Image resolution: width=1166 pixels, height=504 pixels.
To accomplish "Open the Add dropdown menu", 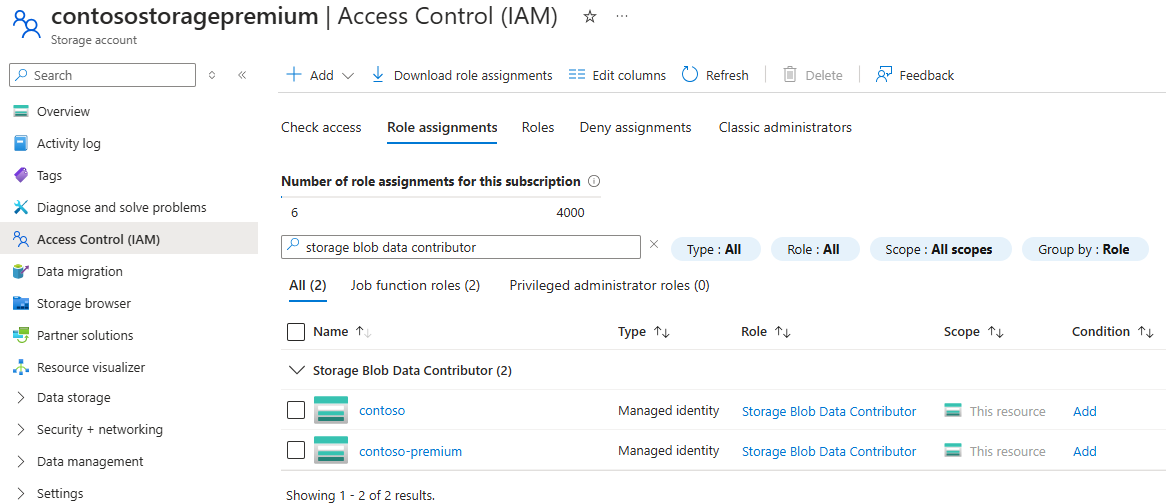I will pos(321,75).
